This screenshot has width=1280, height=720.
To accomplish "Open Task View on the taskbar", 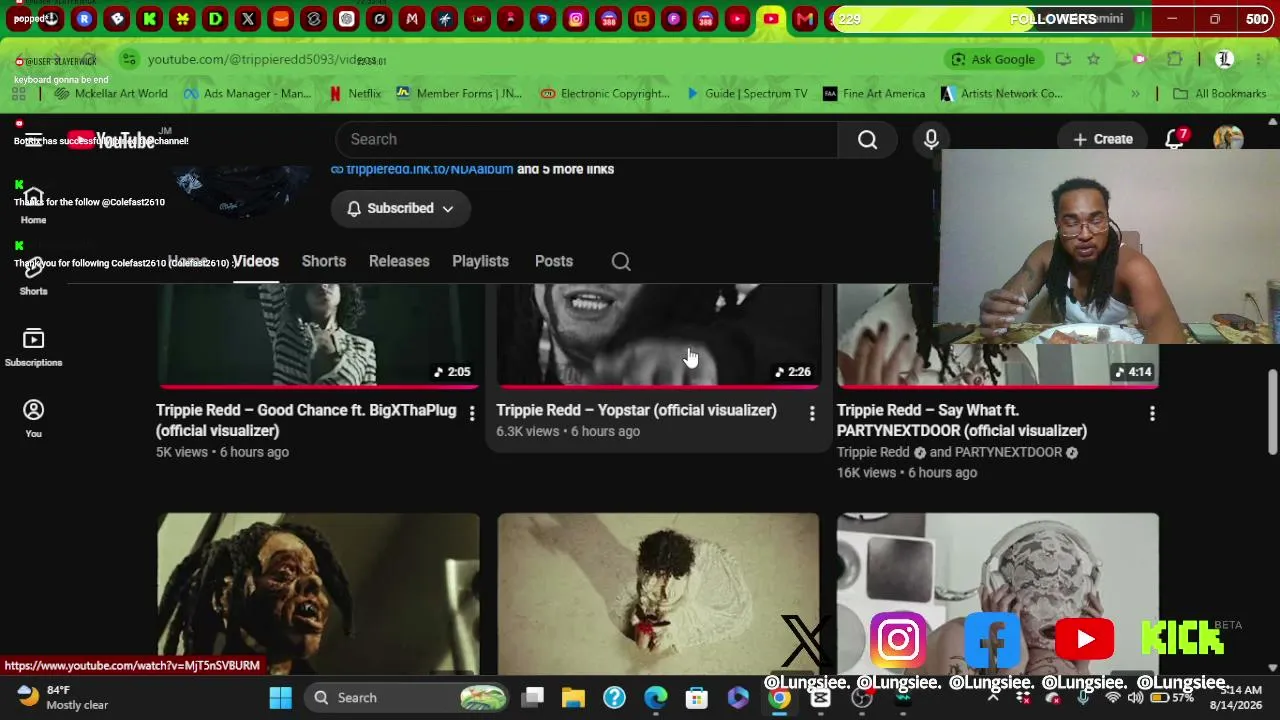I will [533, 698].
